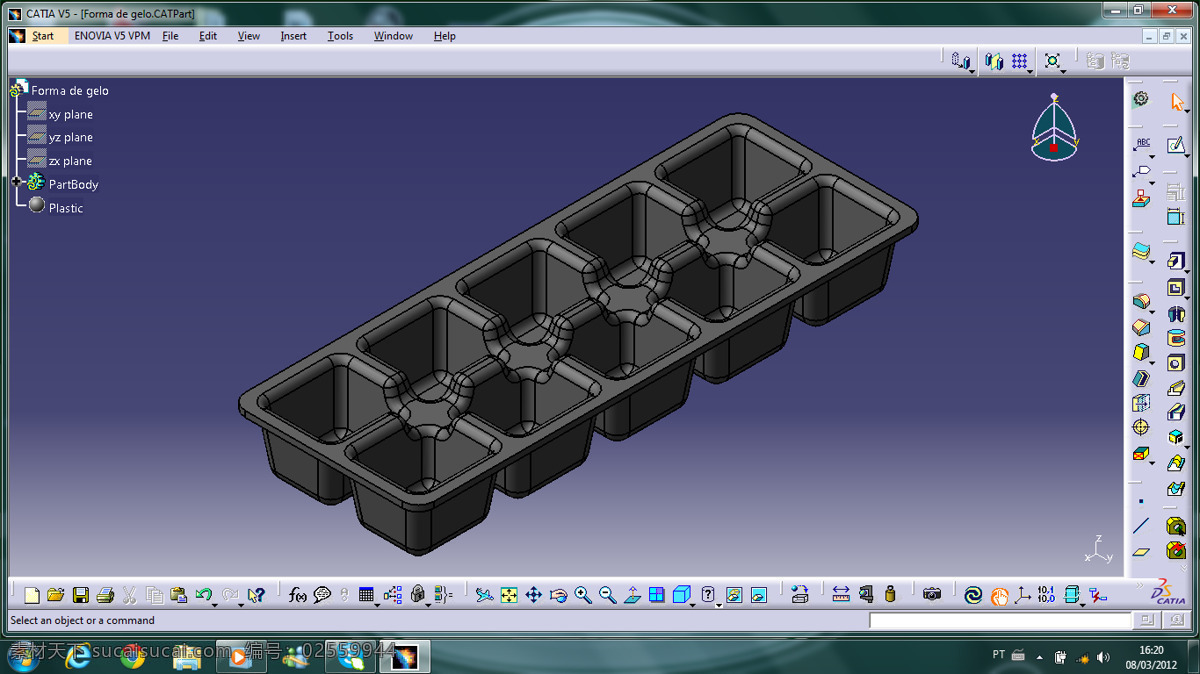Open the Design Table dropdown arrow
The image size is (1200, 674).
click(x=378, y=603)
